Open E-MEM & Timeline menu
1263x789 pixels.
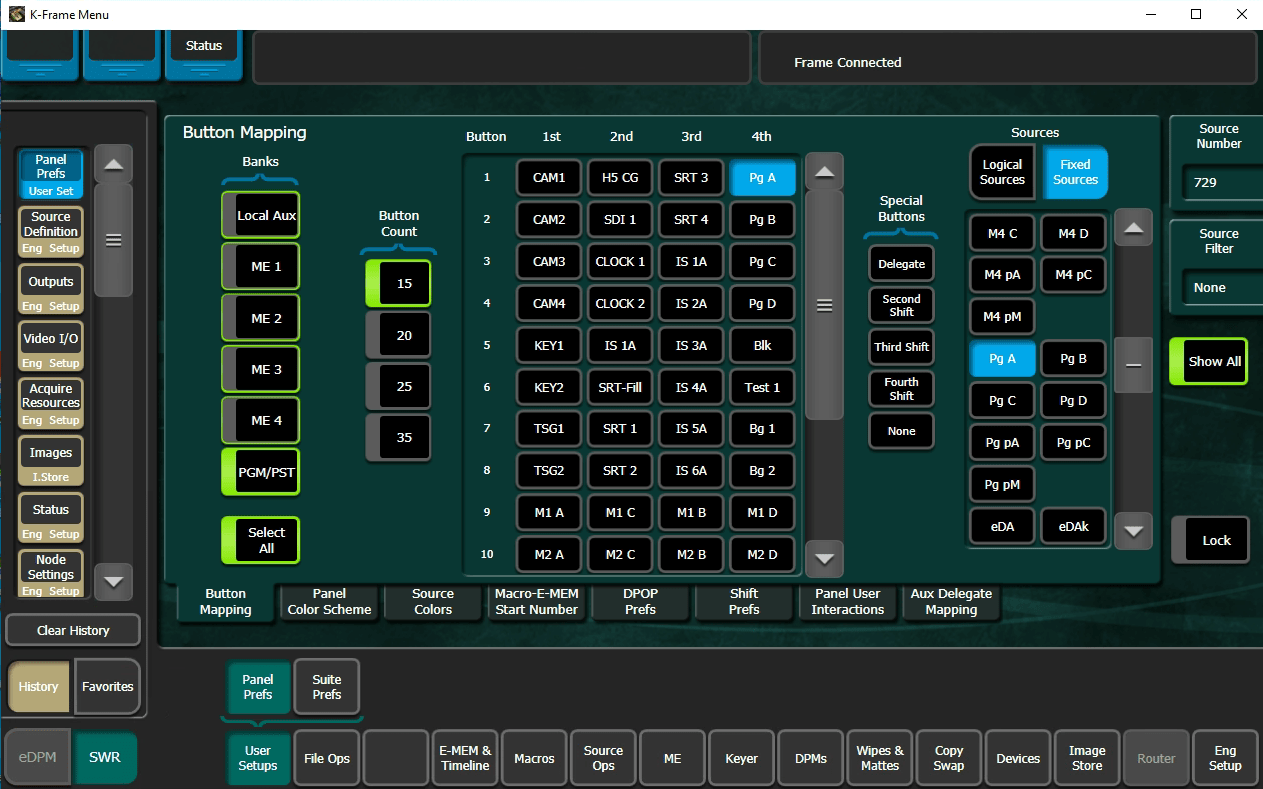tap(465, 758)
